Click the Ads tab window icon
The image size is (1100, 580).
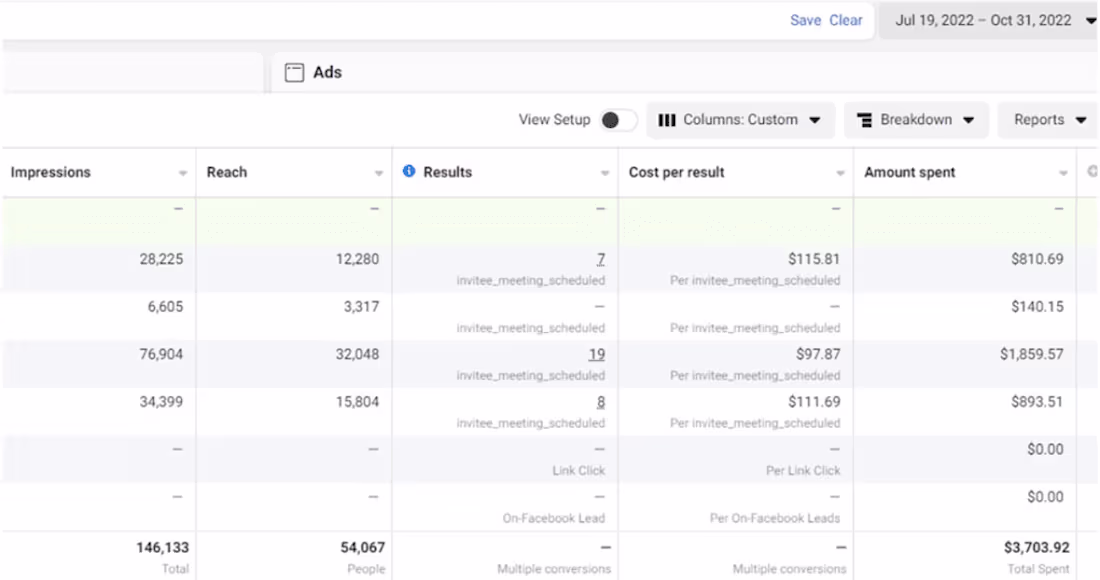[294, 73]
